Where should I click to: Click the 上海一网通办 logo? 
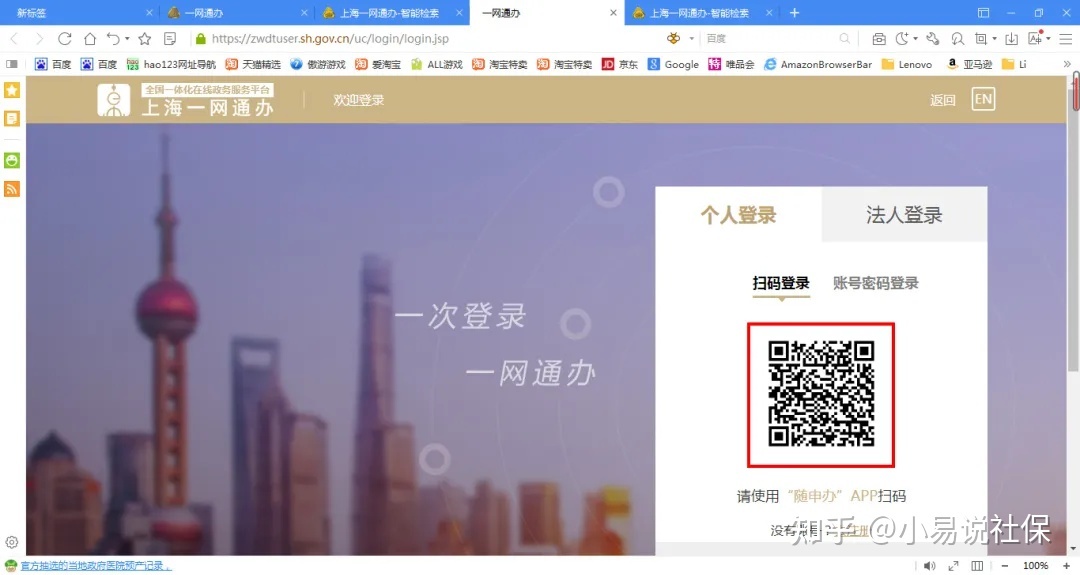186,100
